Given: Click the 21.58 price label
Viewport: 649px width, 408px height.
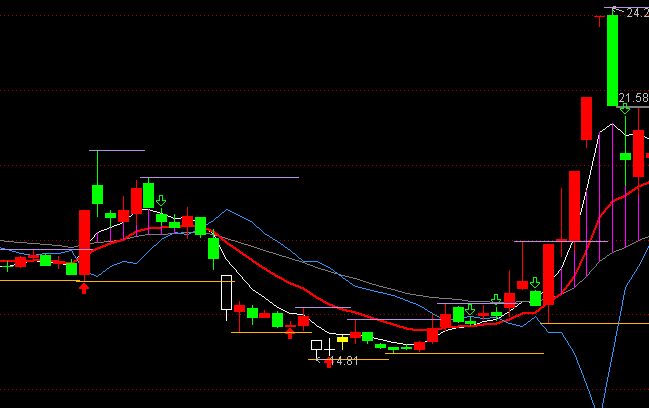Looking at the screenshot, I should 633,97.
